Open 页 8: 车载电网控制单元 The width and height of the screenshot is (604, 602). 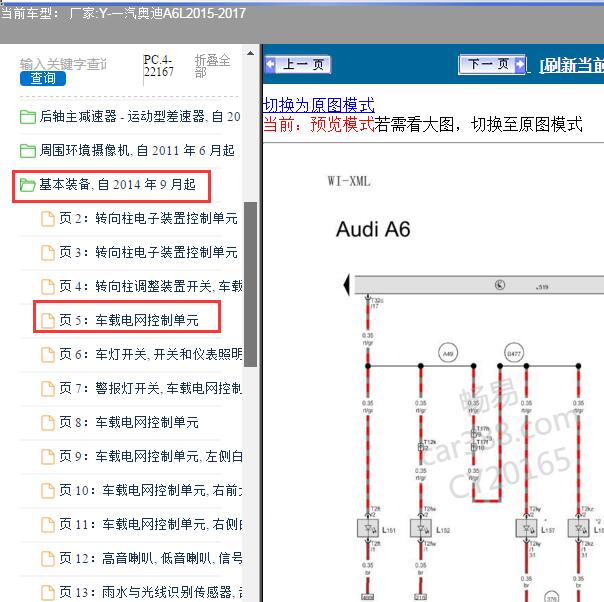click(129, 422)
